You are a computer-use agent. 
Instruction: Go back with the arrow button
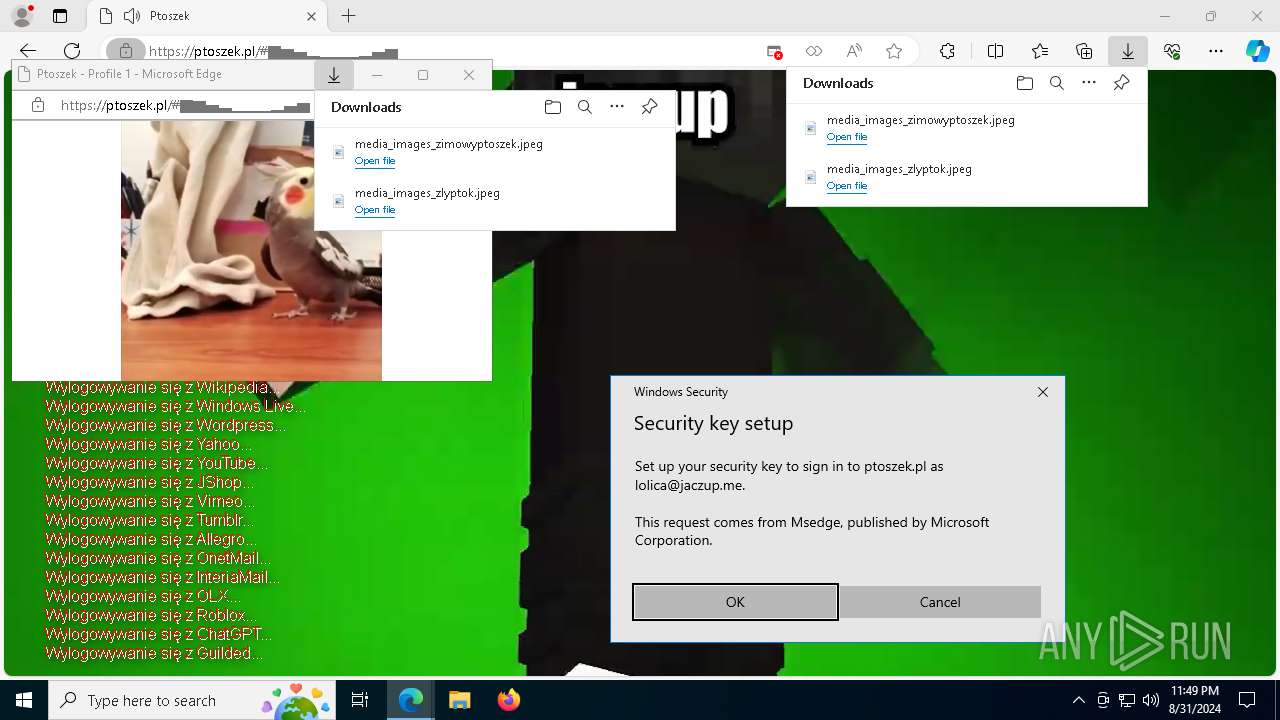tap(28, 51)
